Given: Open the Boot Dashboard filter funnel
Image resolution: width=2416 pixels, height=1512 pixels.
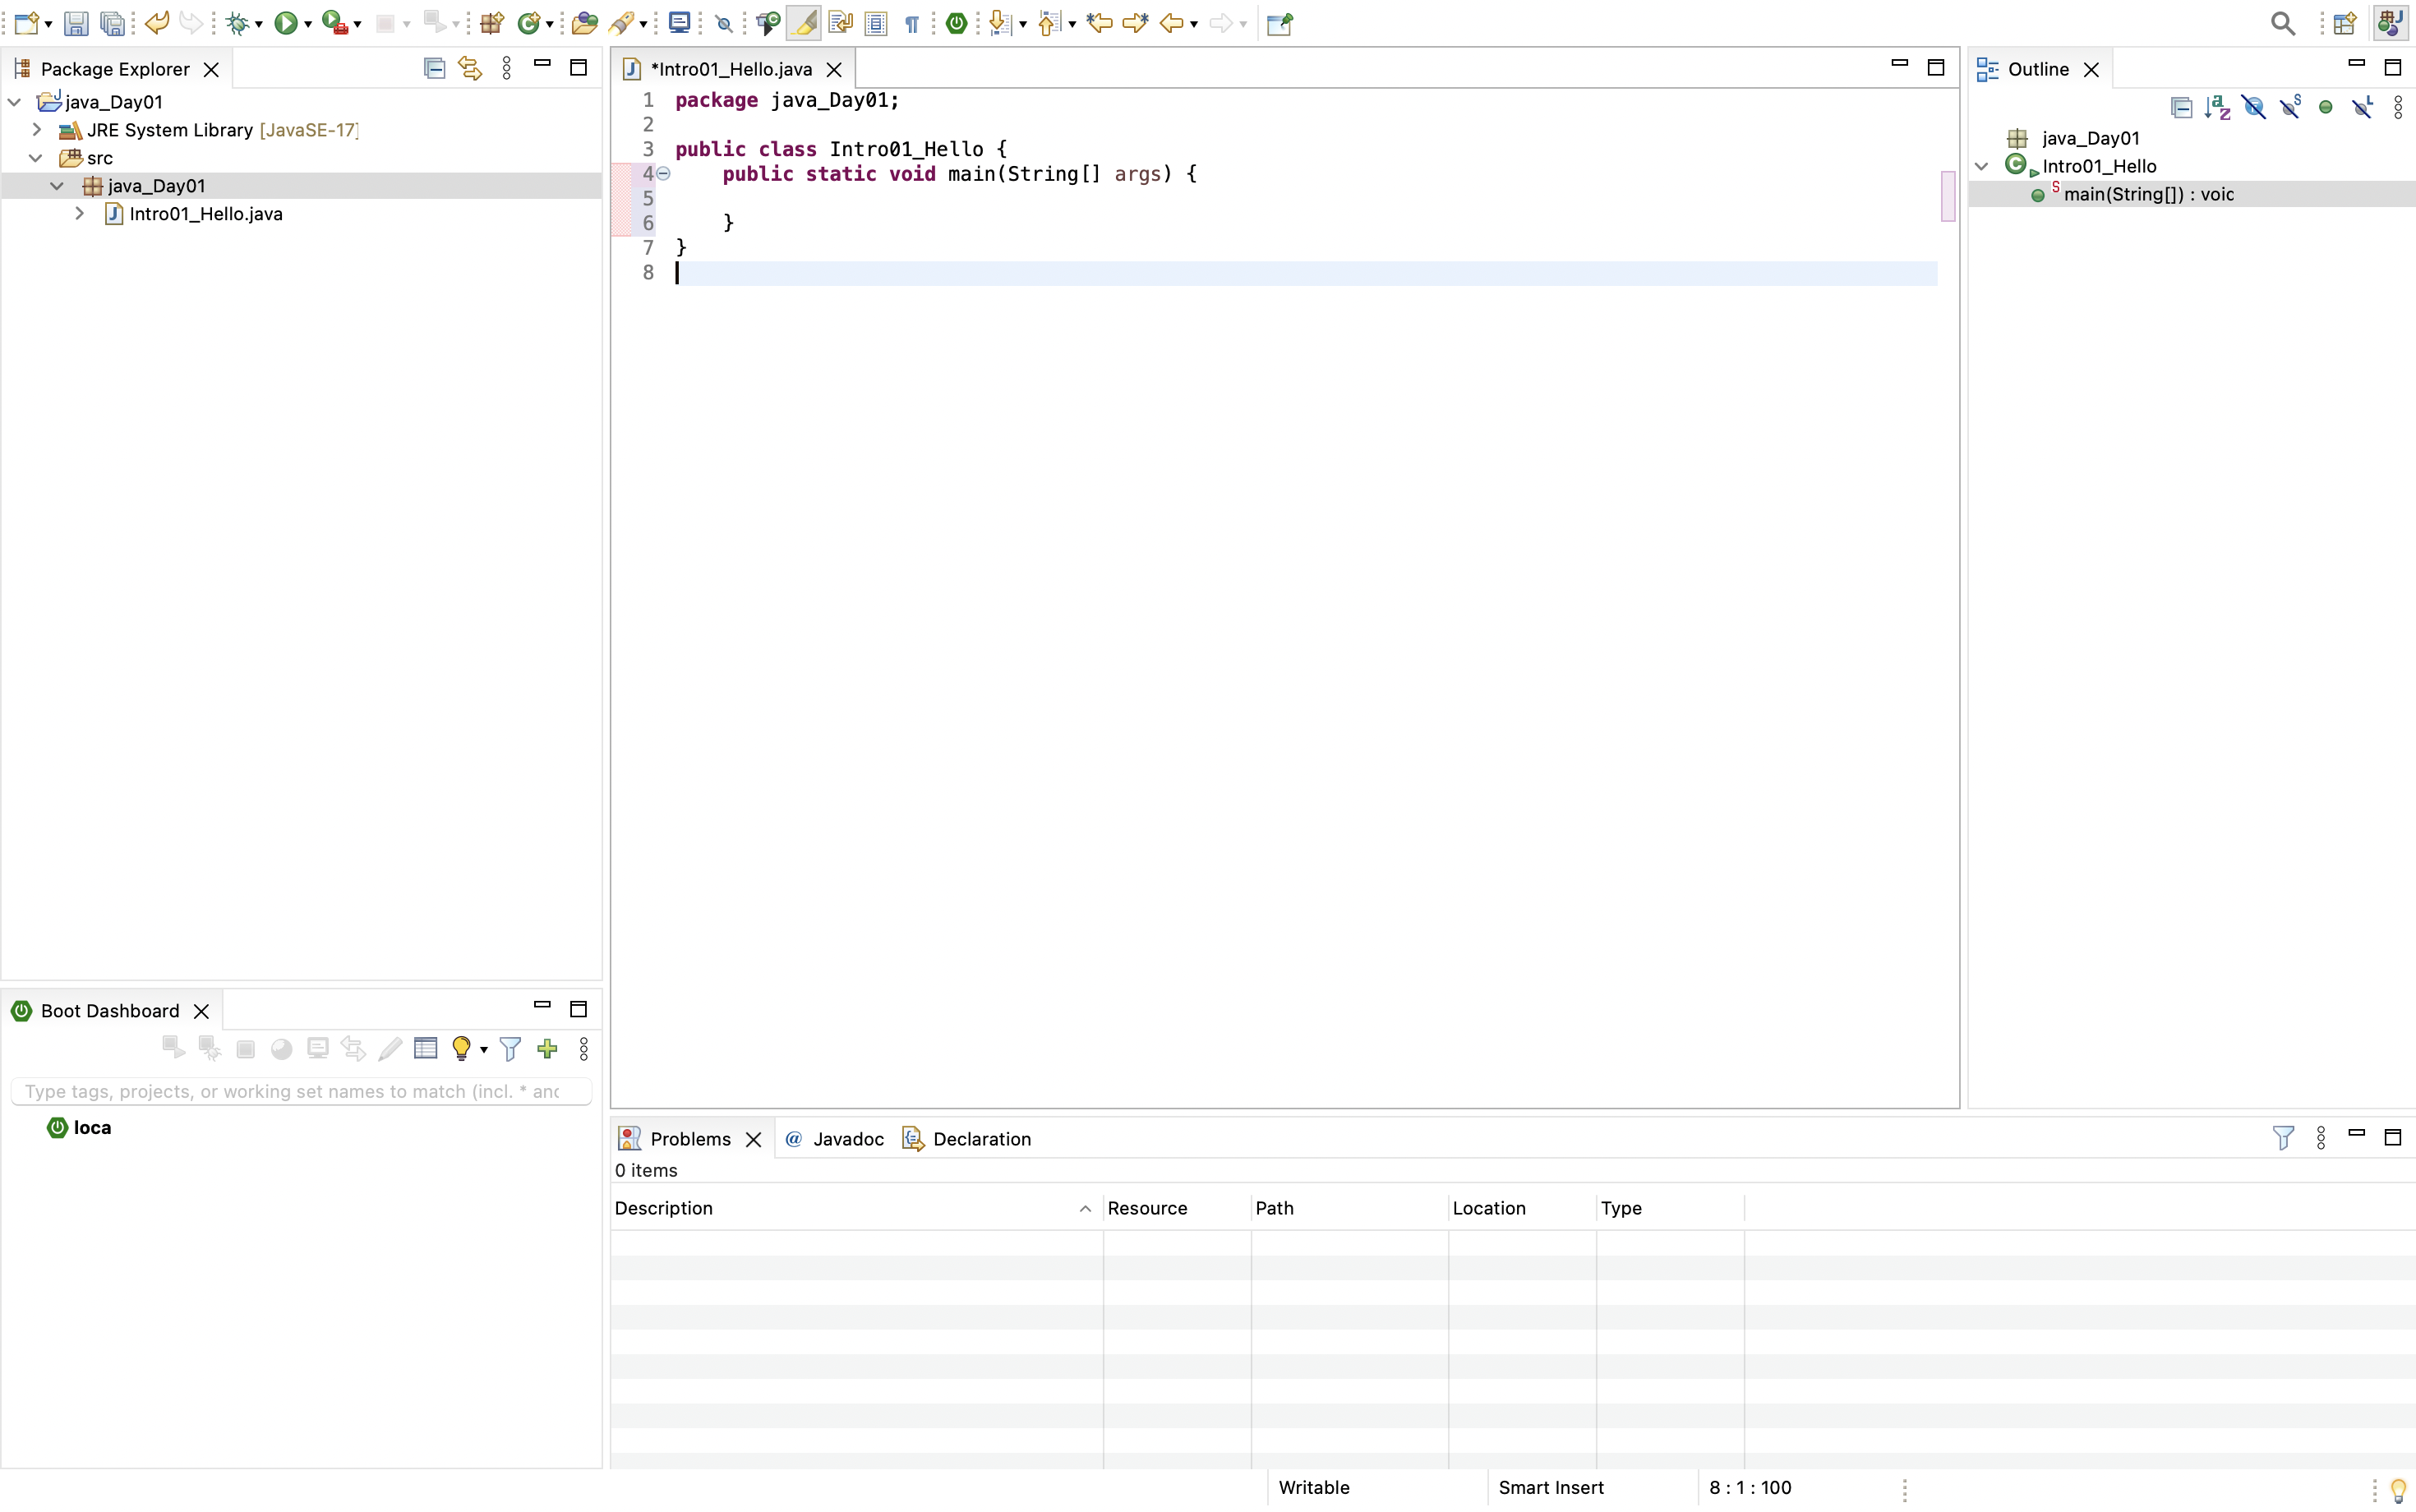Looking at the screenshot, I should [510, 1048].
